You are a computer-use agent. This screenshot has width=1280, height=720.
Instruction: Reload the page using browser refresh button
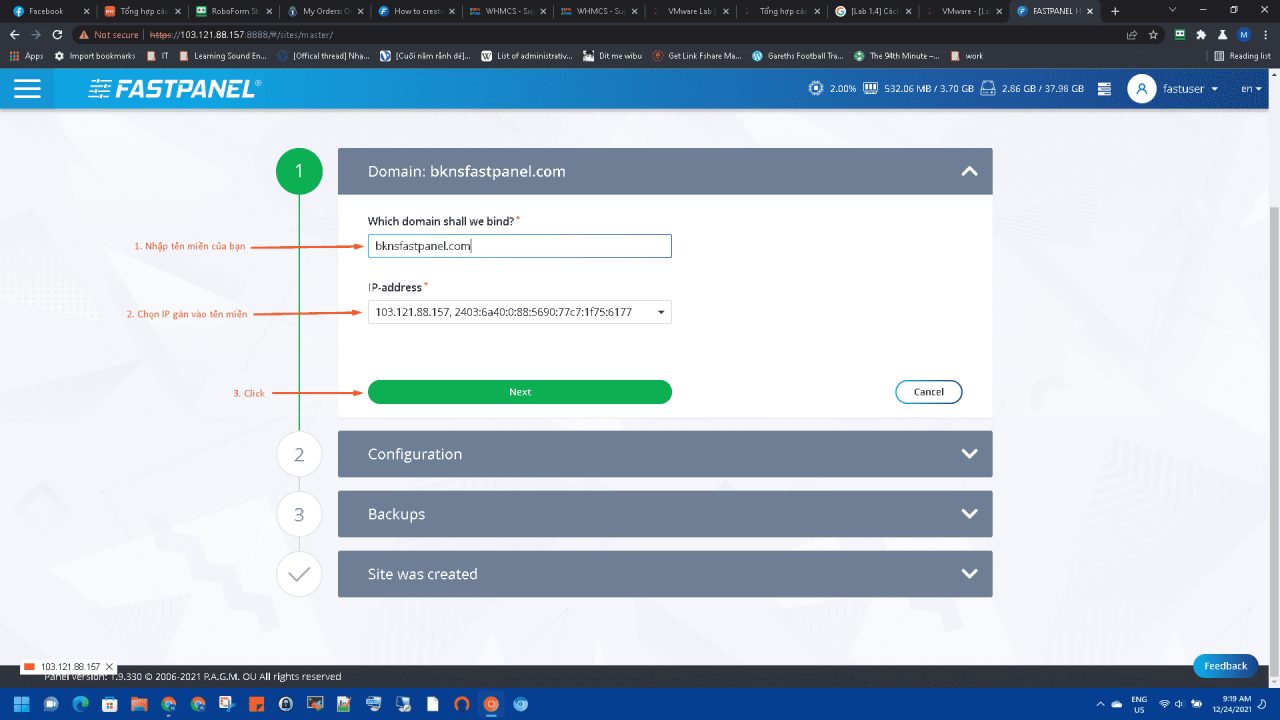pyautogui.click(x=57, y=34)
